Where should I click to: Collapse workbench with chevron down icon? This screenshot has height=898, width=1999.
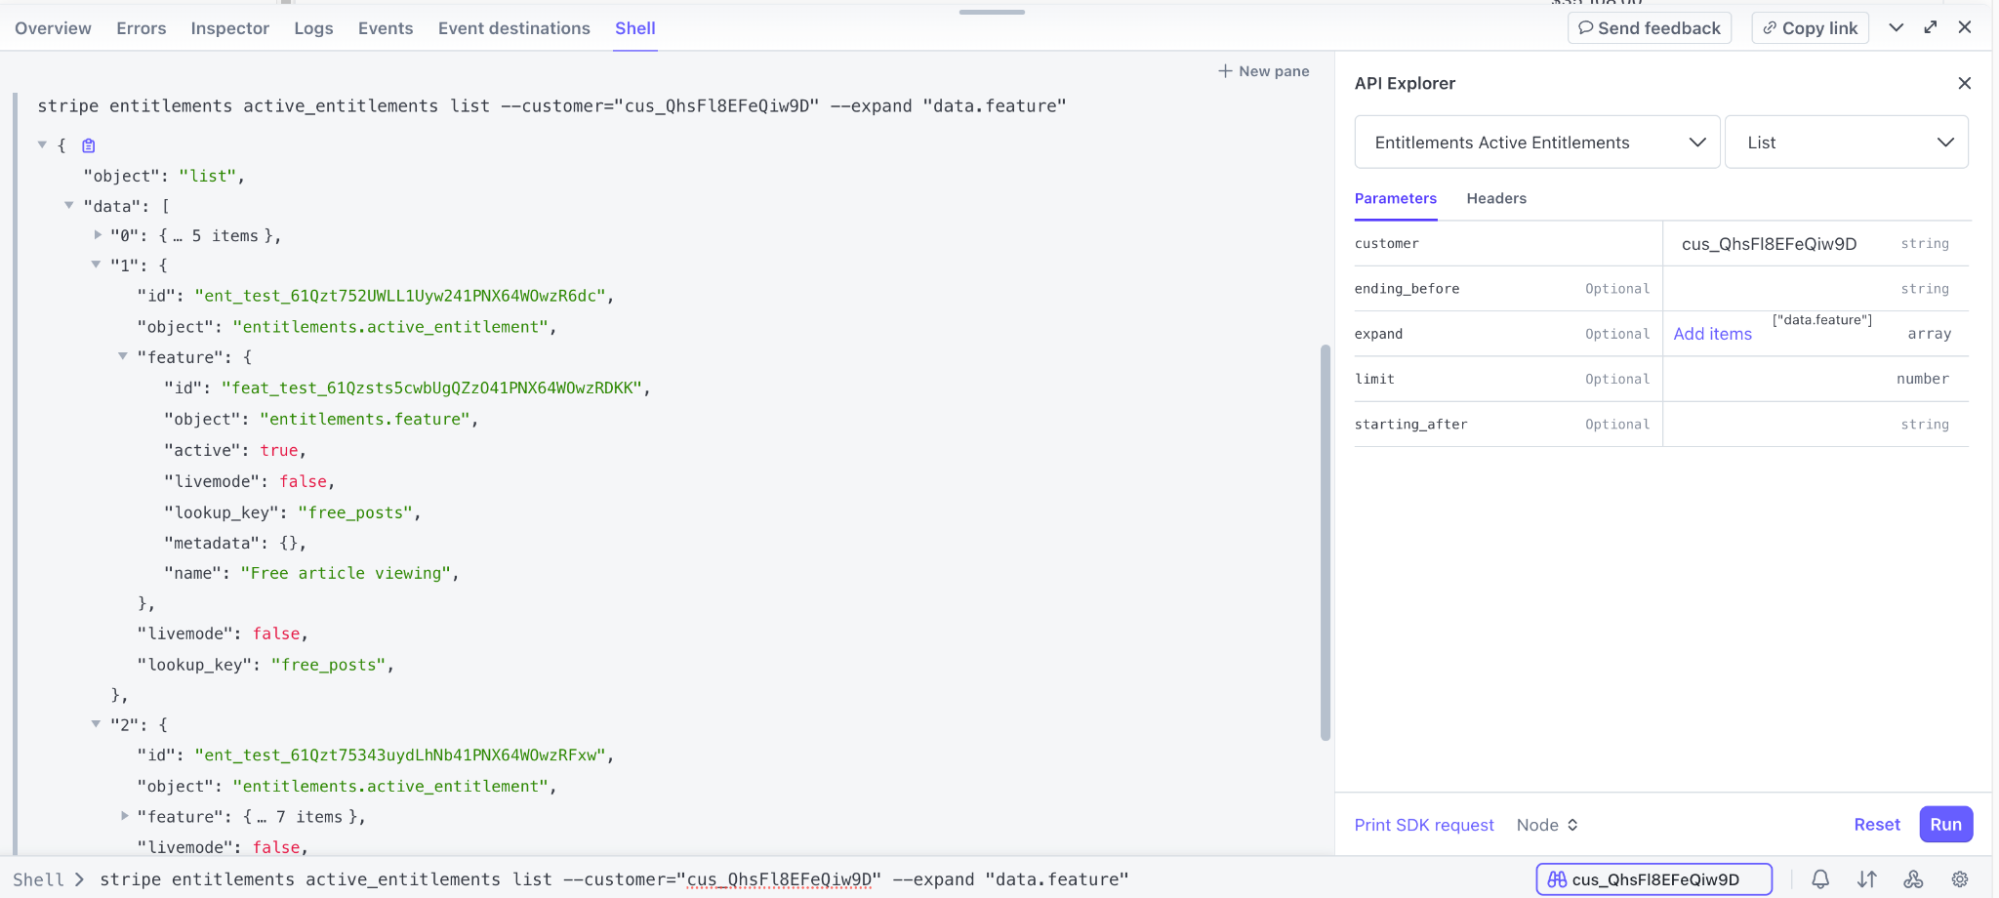[1895, 28]
